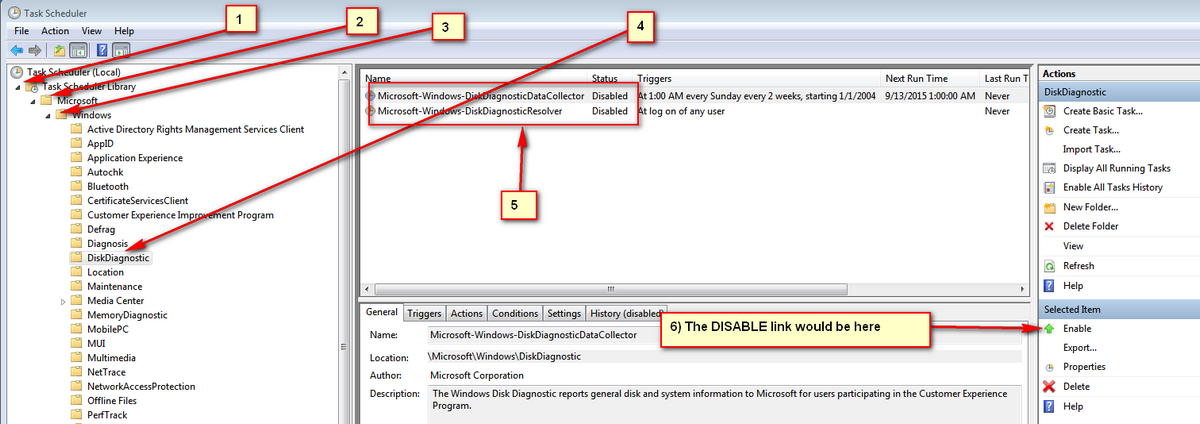Click the red Delete icon under Selected Item
The image size is (1200, 424).
point(1049,386)
